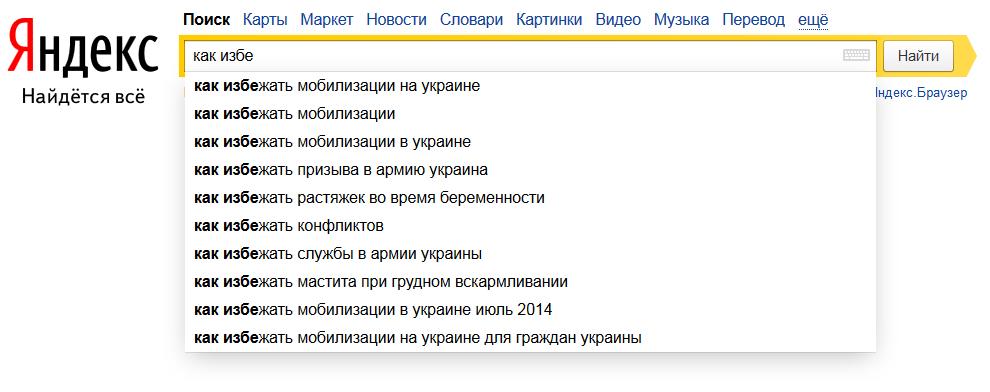Image resolution: width=990 pixels, height=392 pixels.
Task: Switch to the Новости tab
Action: (x=397, y=20)
